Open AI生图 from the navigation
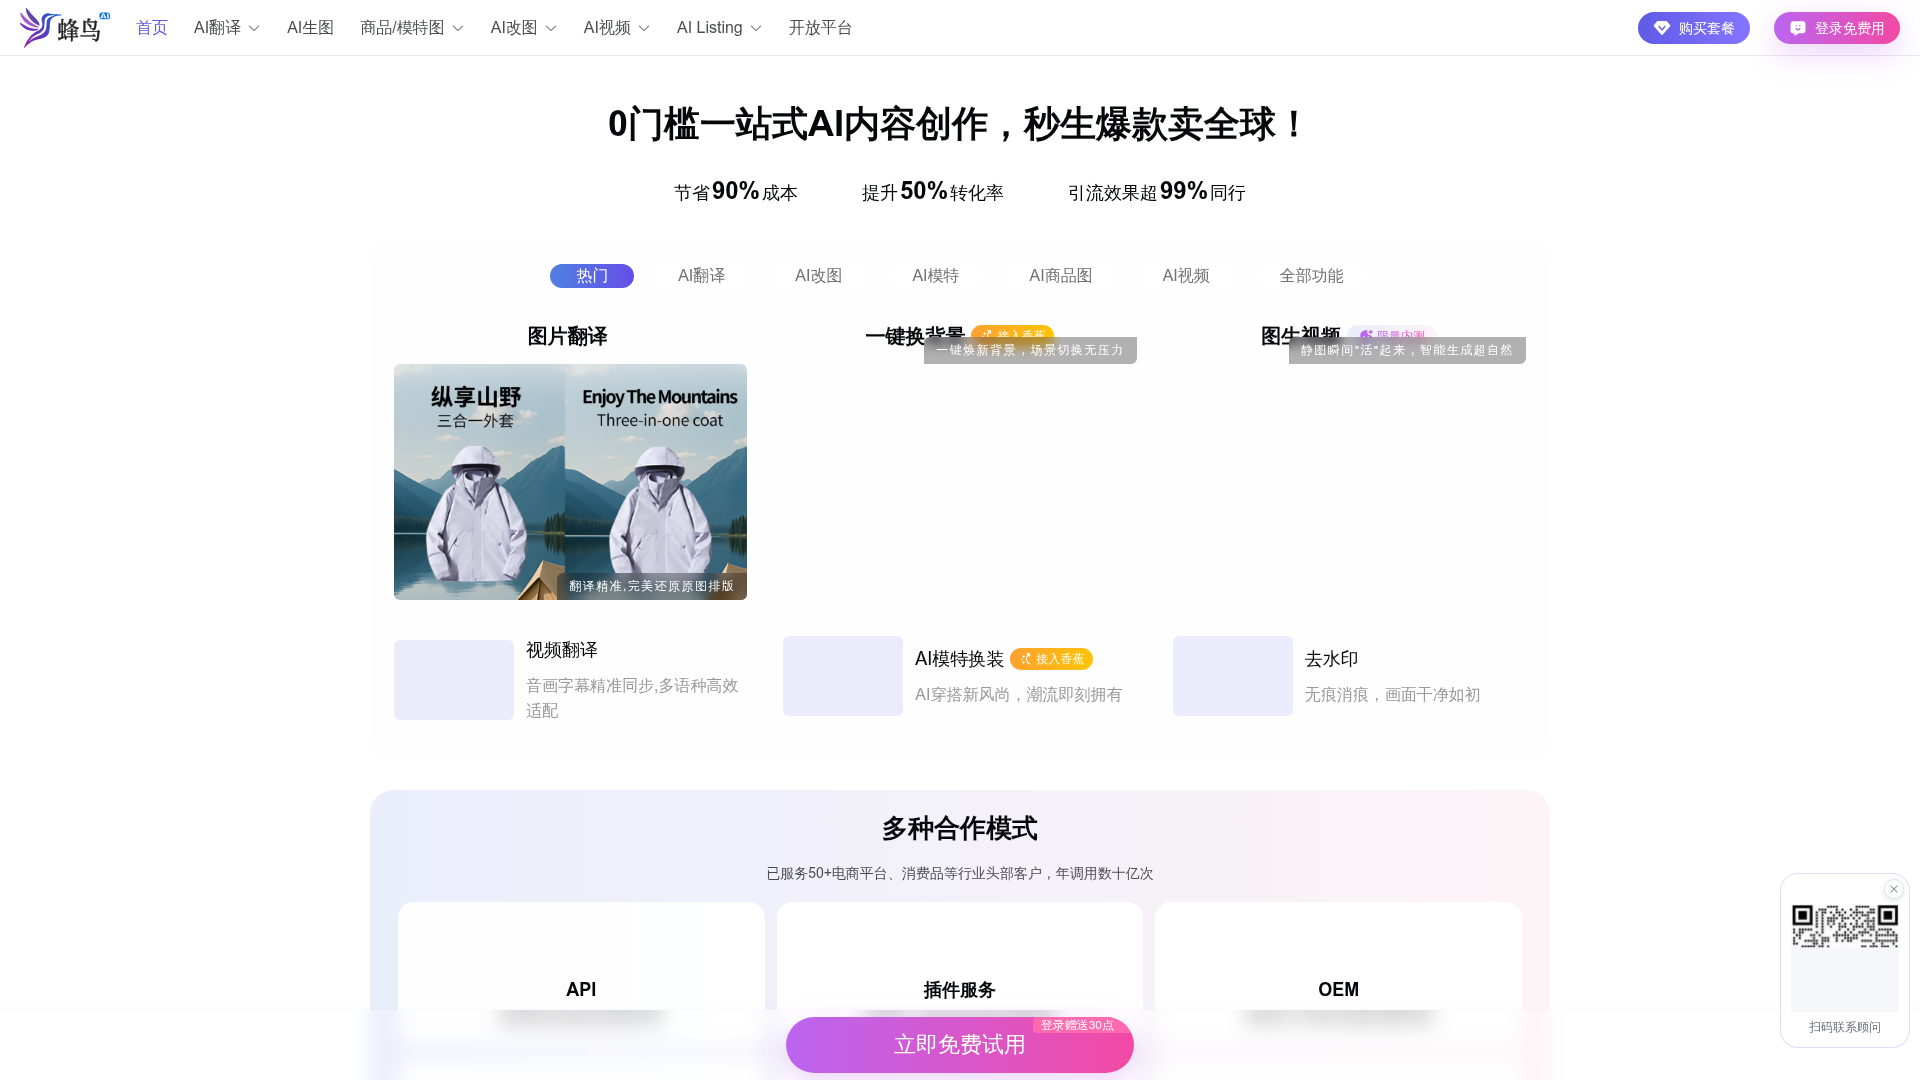This screenshot has width=1920, height=1080. coord(310,28)
